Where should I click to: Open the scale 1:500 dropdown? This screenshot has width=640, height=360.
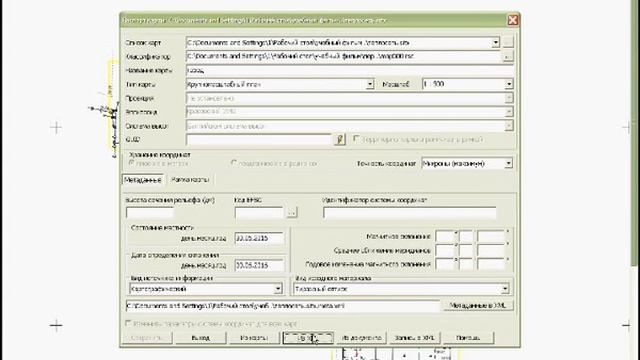point(509,84)
